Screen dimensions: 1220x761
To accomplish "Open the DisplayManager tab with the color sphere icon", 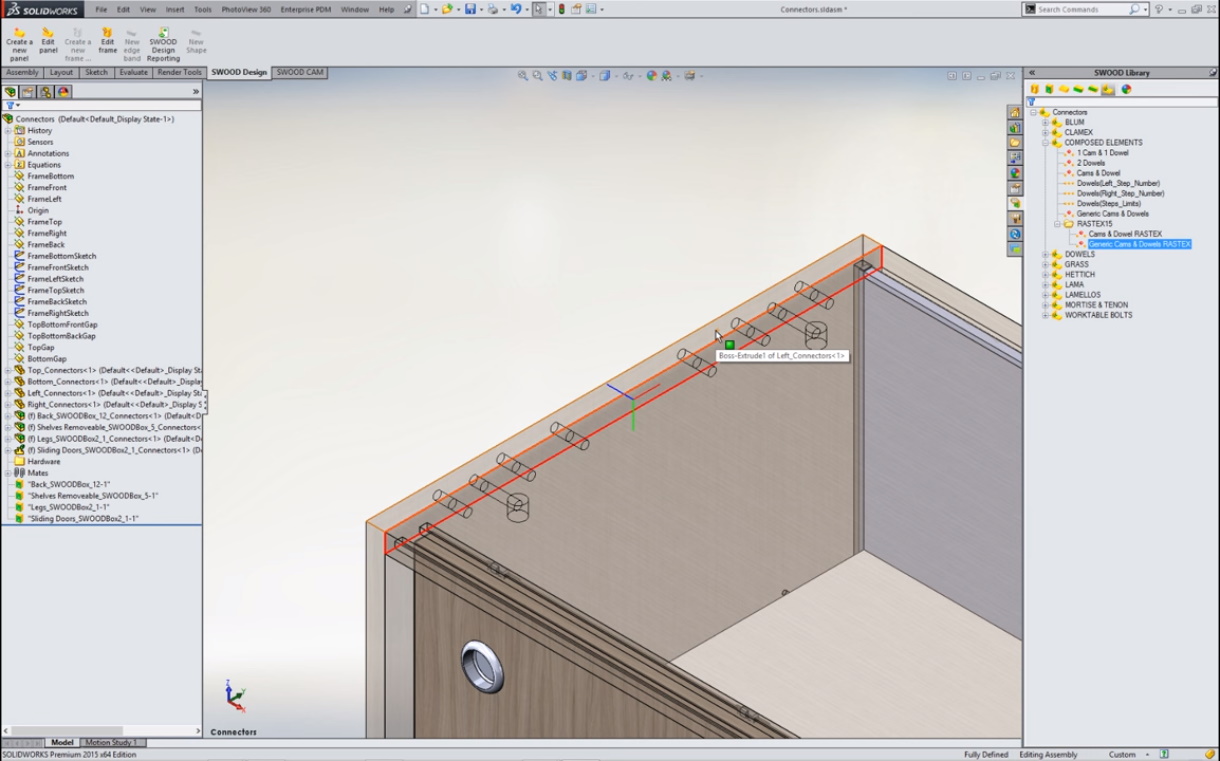I will [x=63, y=92].
